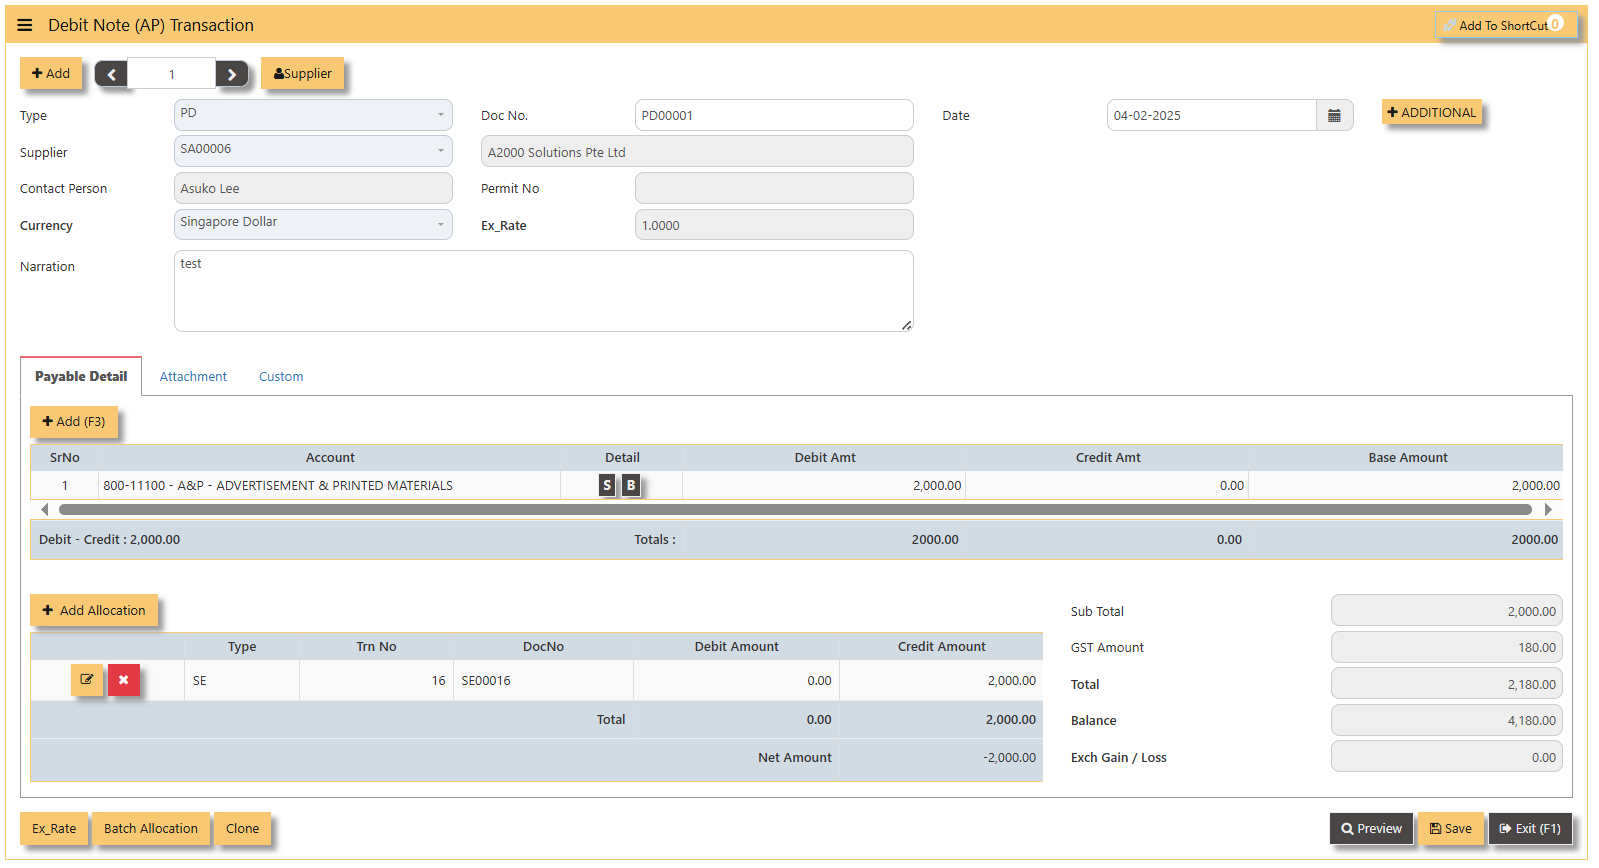Click the ADDITIONAL button
The height and width of the screenshot is (868, 1599).
[x=1432, y=112]
